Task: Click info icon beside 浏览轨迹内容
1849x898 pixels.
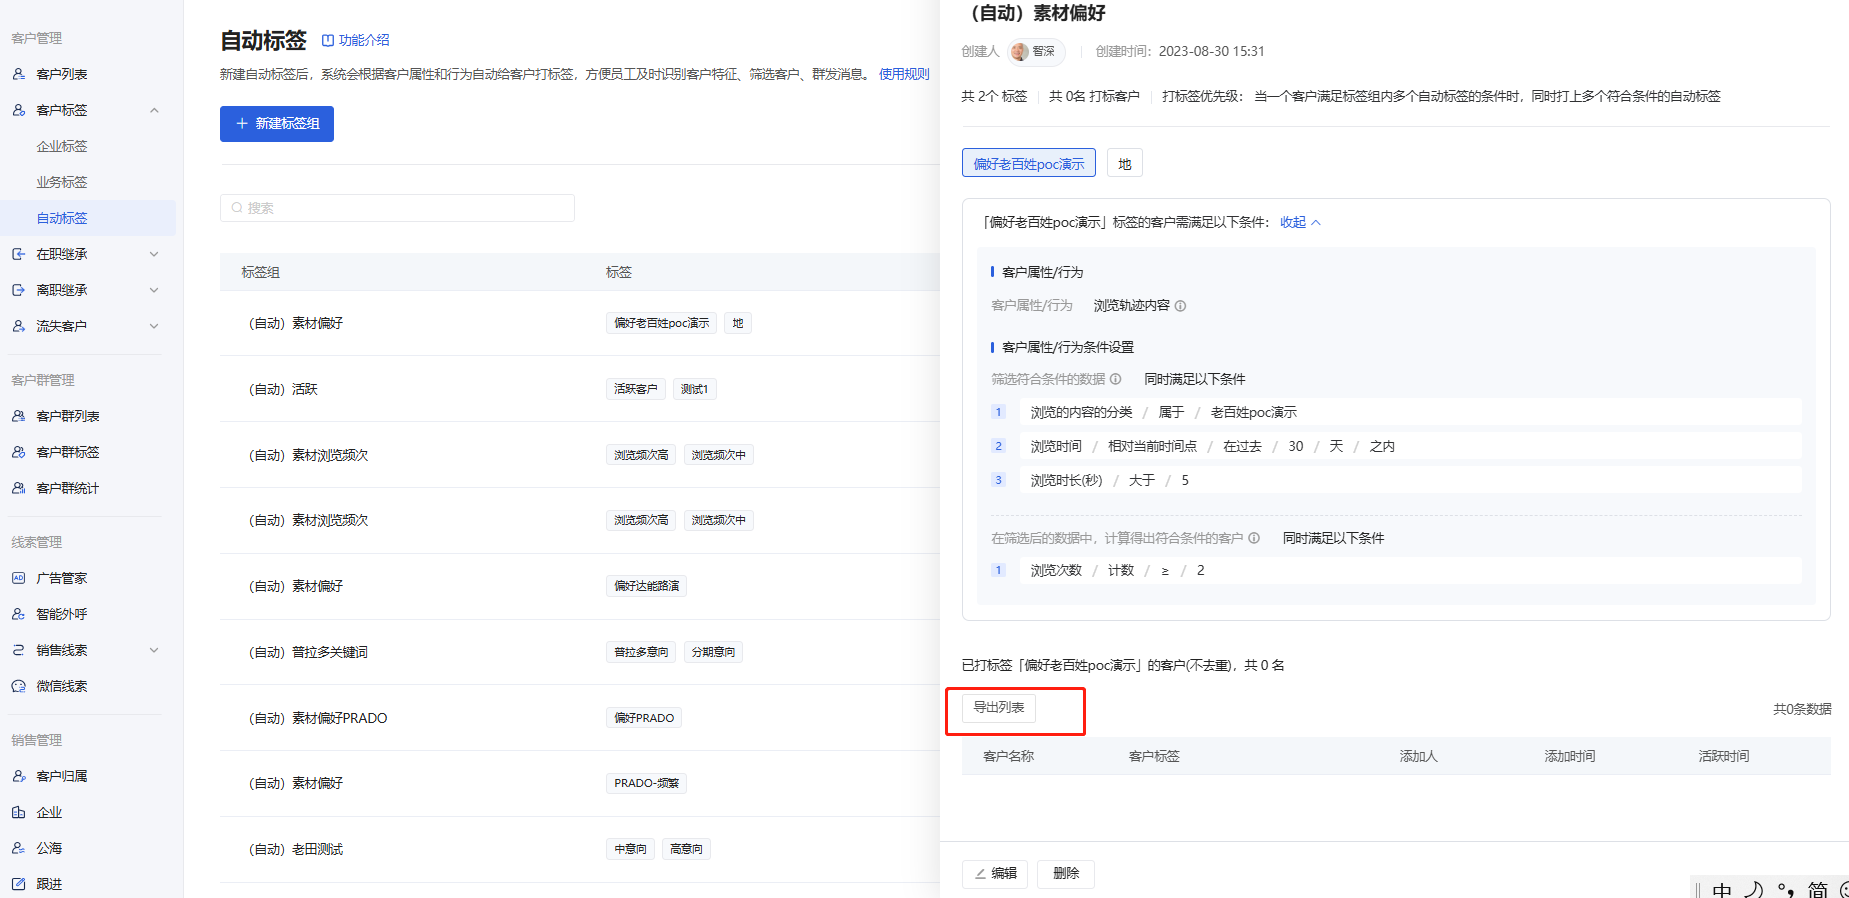Action: coord(1181,306)
